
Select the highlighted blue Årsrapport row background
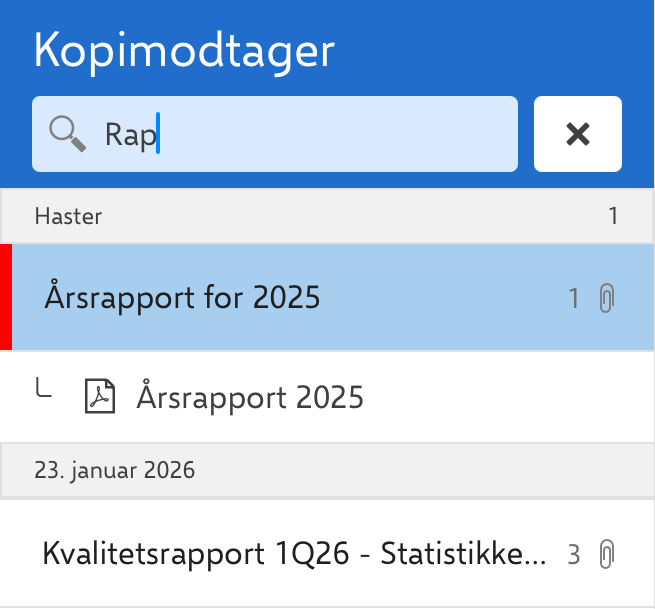coord(333,297)
